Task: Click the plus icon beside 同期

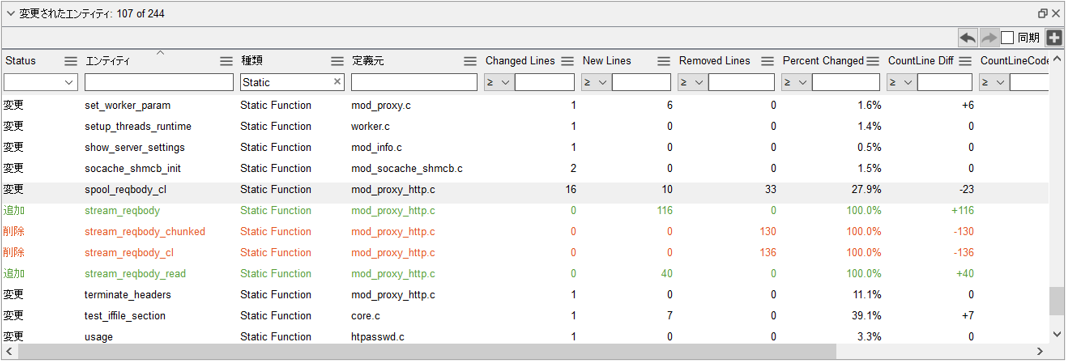Action: [1054, 37]
